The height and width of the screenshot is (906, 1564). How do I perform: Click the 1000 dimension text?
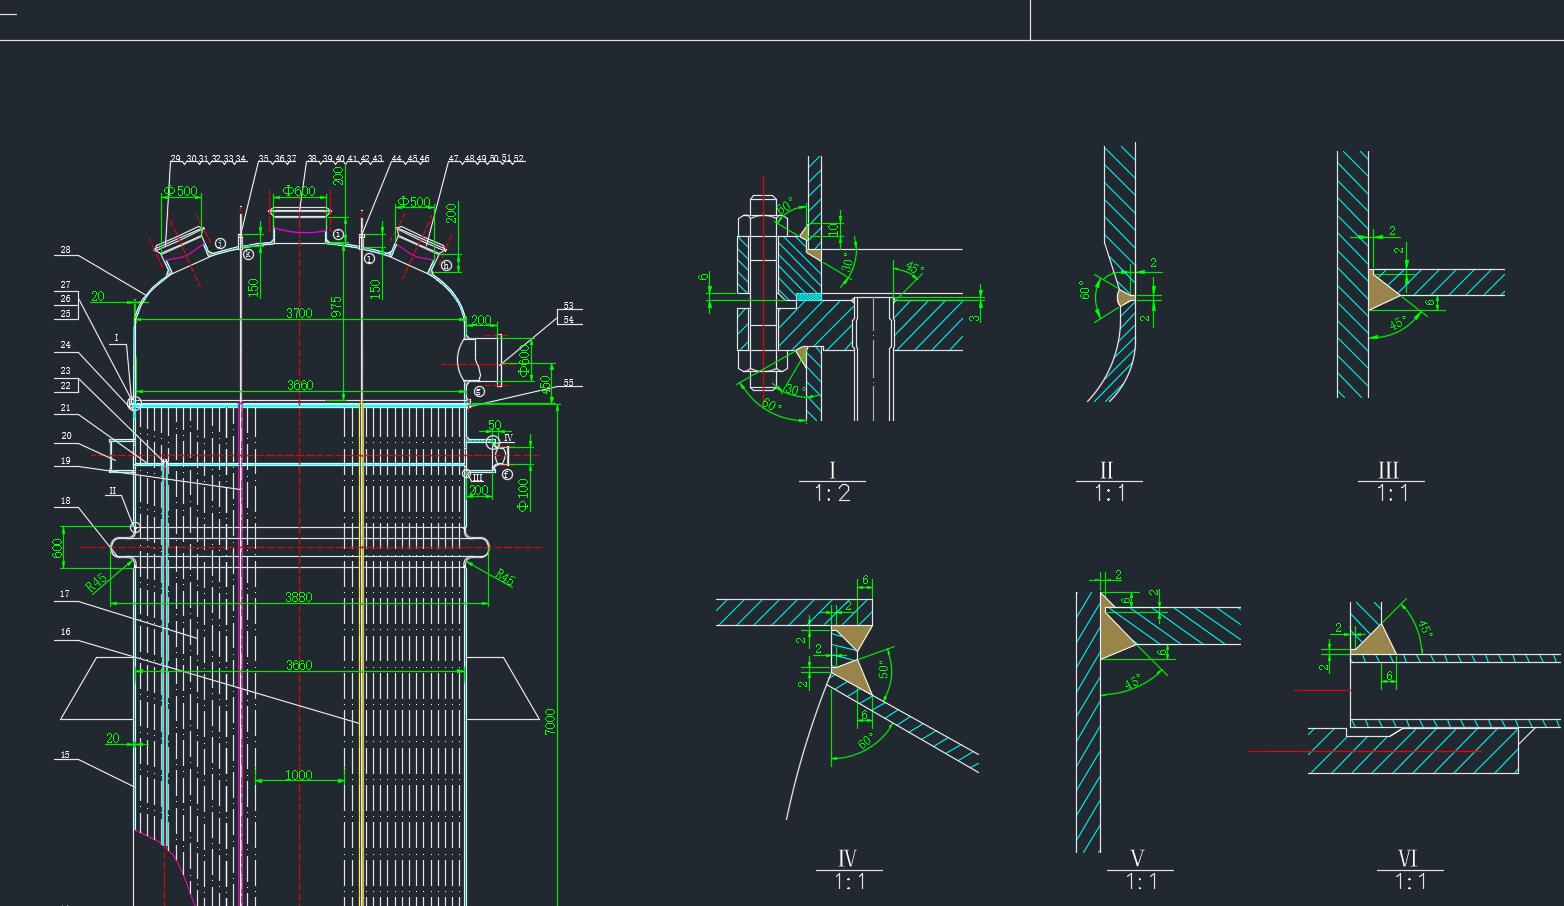pos(299,775)
